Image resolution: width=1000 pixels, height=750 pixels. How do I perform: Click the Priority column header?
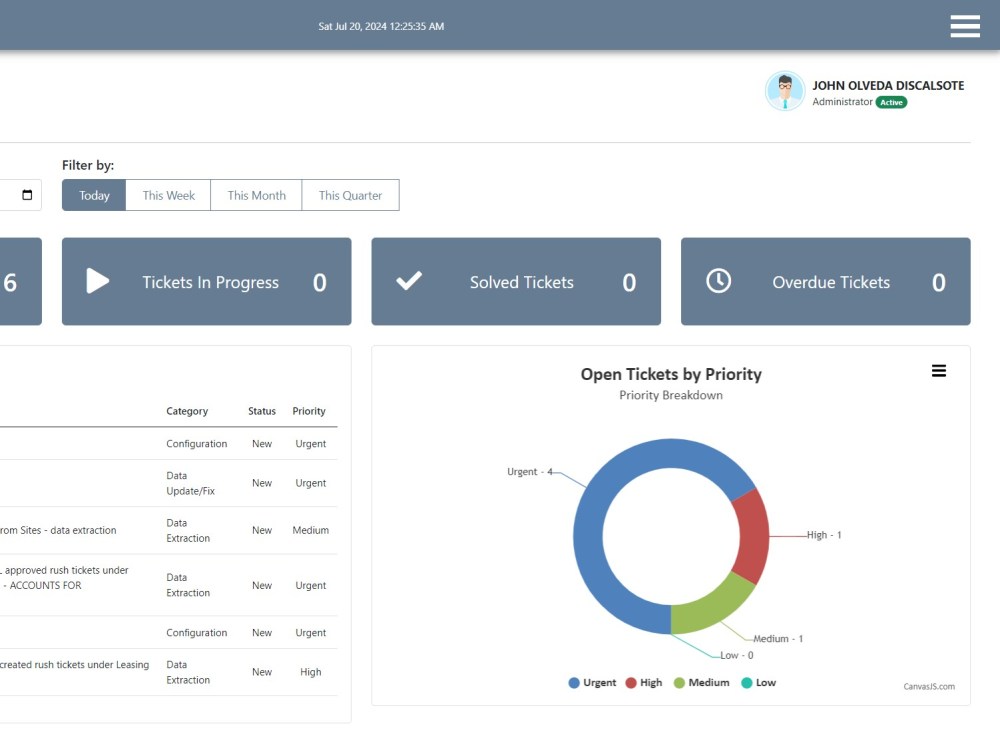pos(309,411)
